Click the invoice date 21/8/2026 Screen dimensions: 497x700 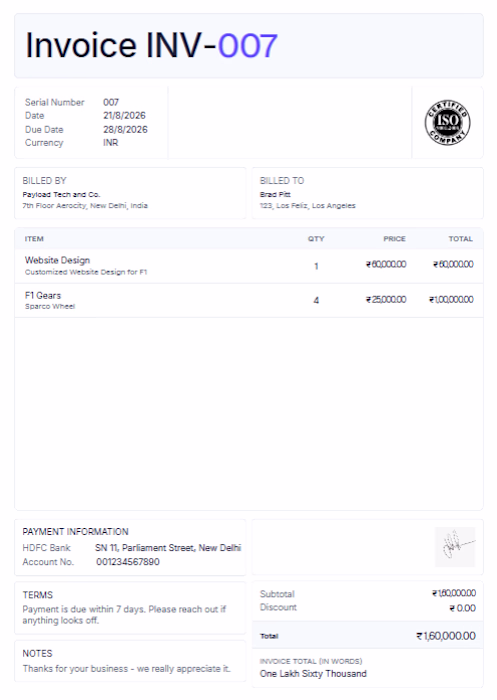pyautogui.click(x=124, y=116)
